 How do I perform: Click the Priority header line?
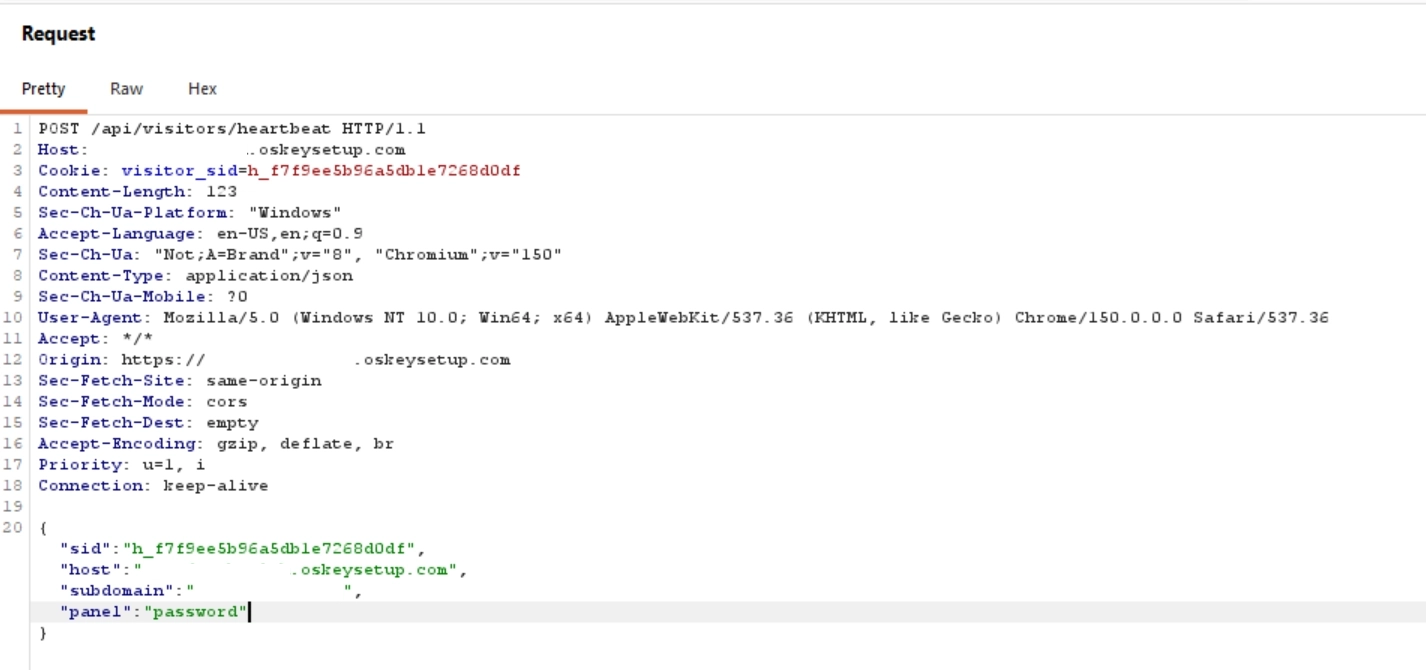tap(122, 465)
